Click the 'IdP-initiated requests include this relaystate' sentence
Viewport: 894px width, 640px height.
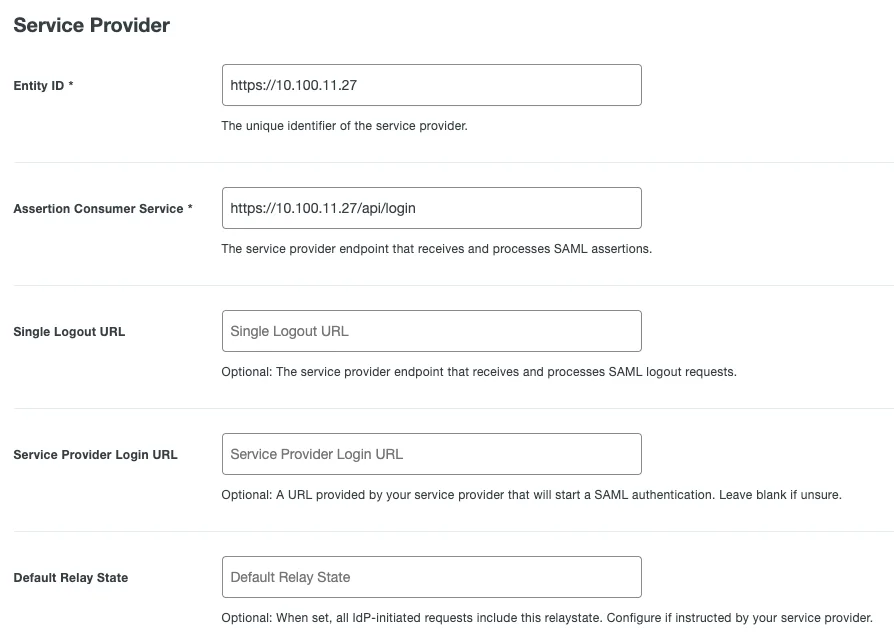coord(411,618)
